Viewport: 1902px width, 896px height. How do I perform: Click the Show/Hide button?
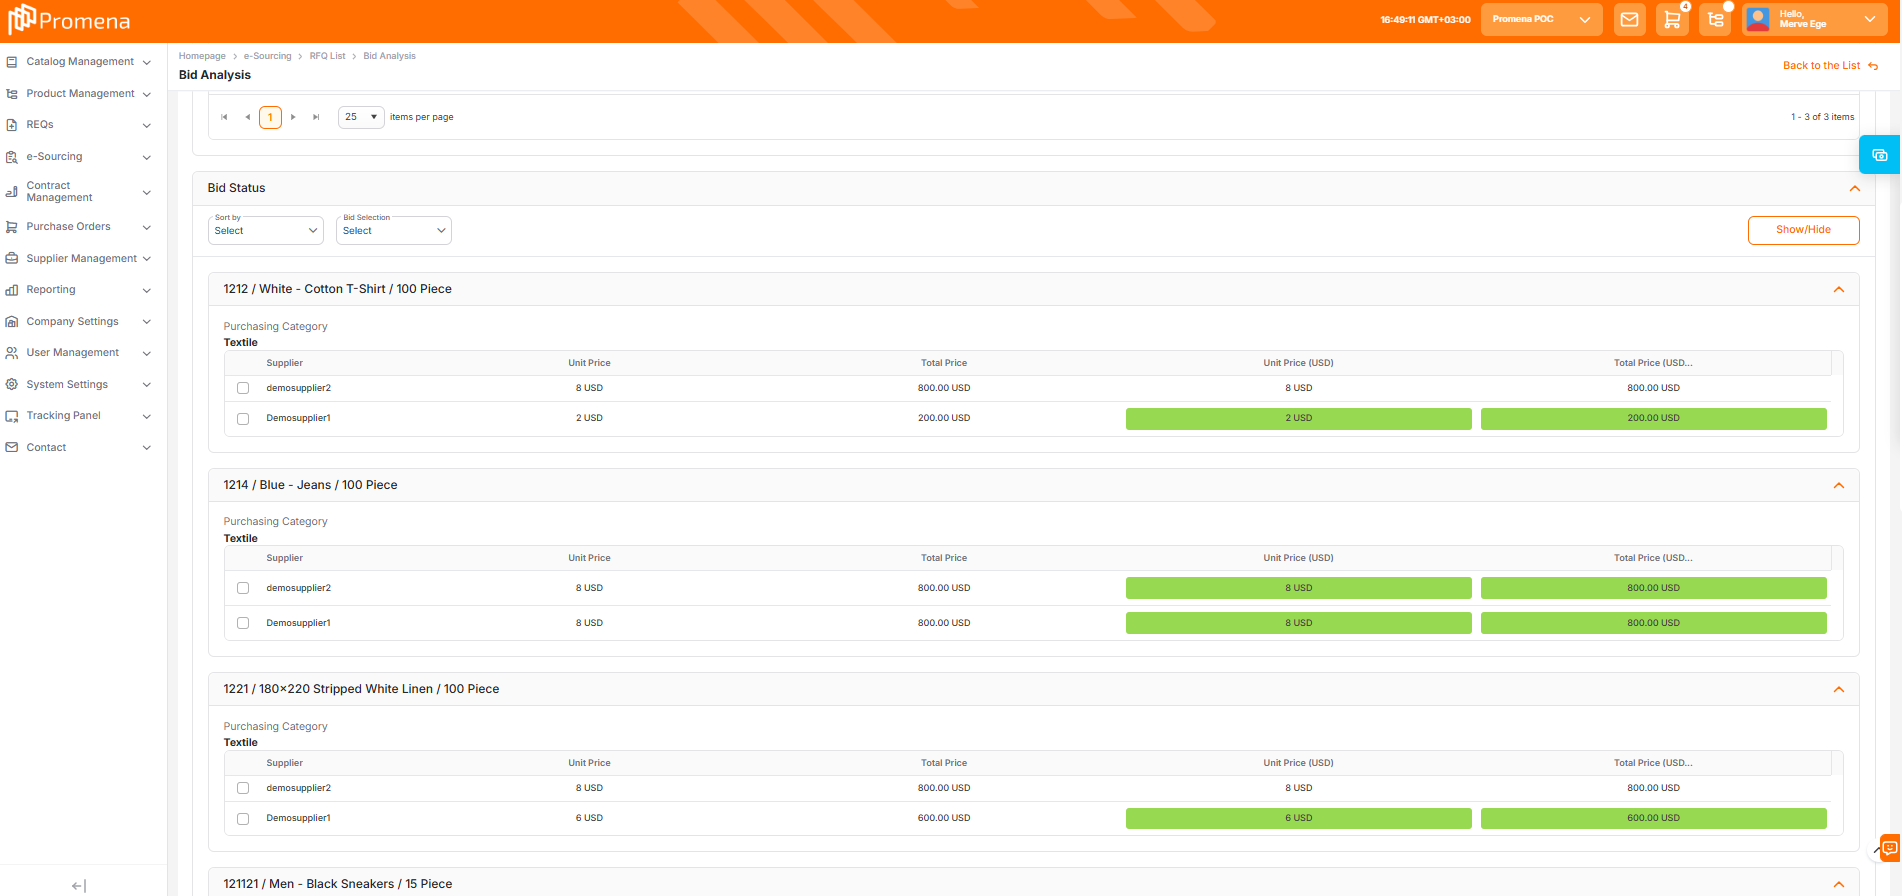(1803, 230)
